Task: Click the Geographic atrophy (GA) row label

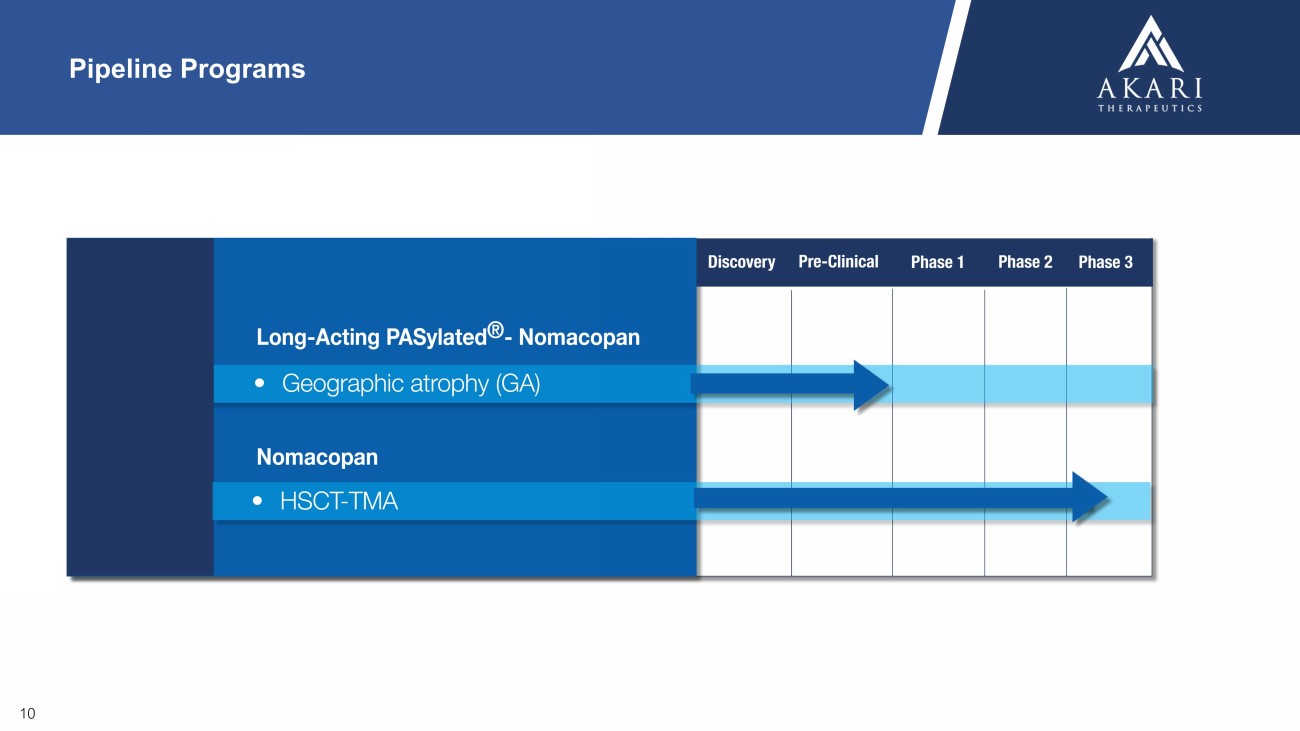Action: tap(410, 384)
